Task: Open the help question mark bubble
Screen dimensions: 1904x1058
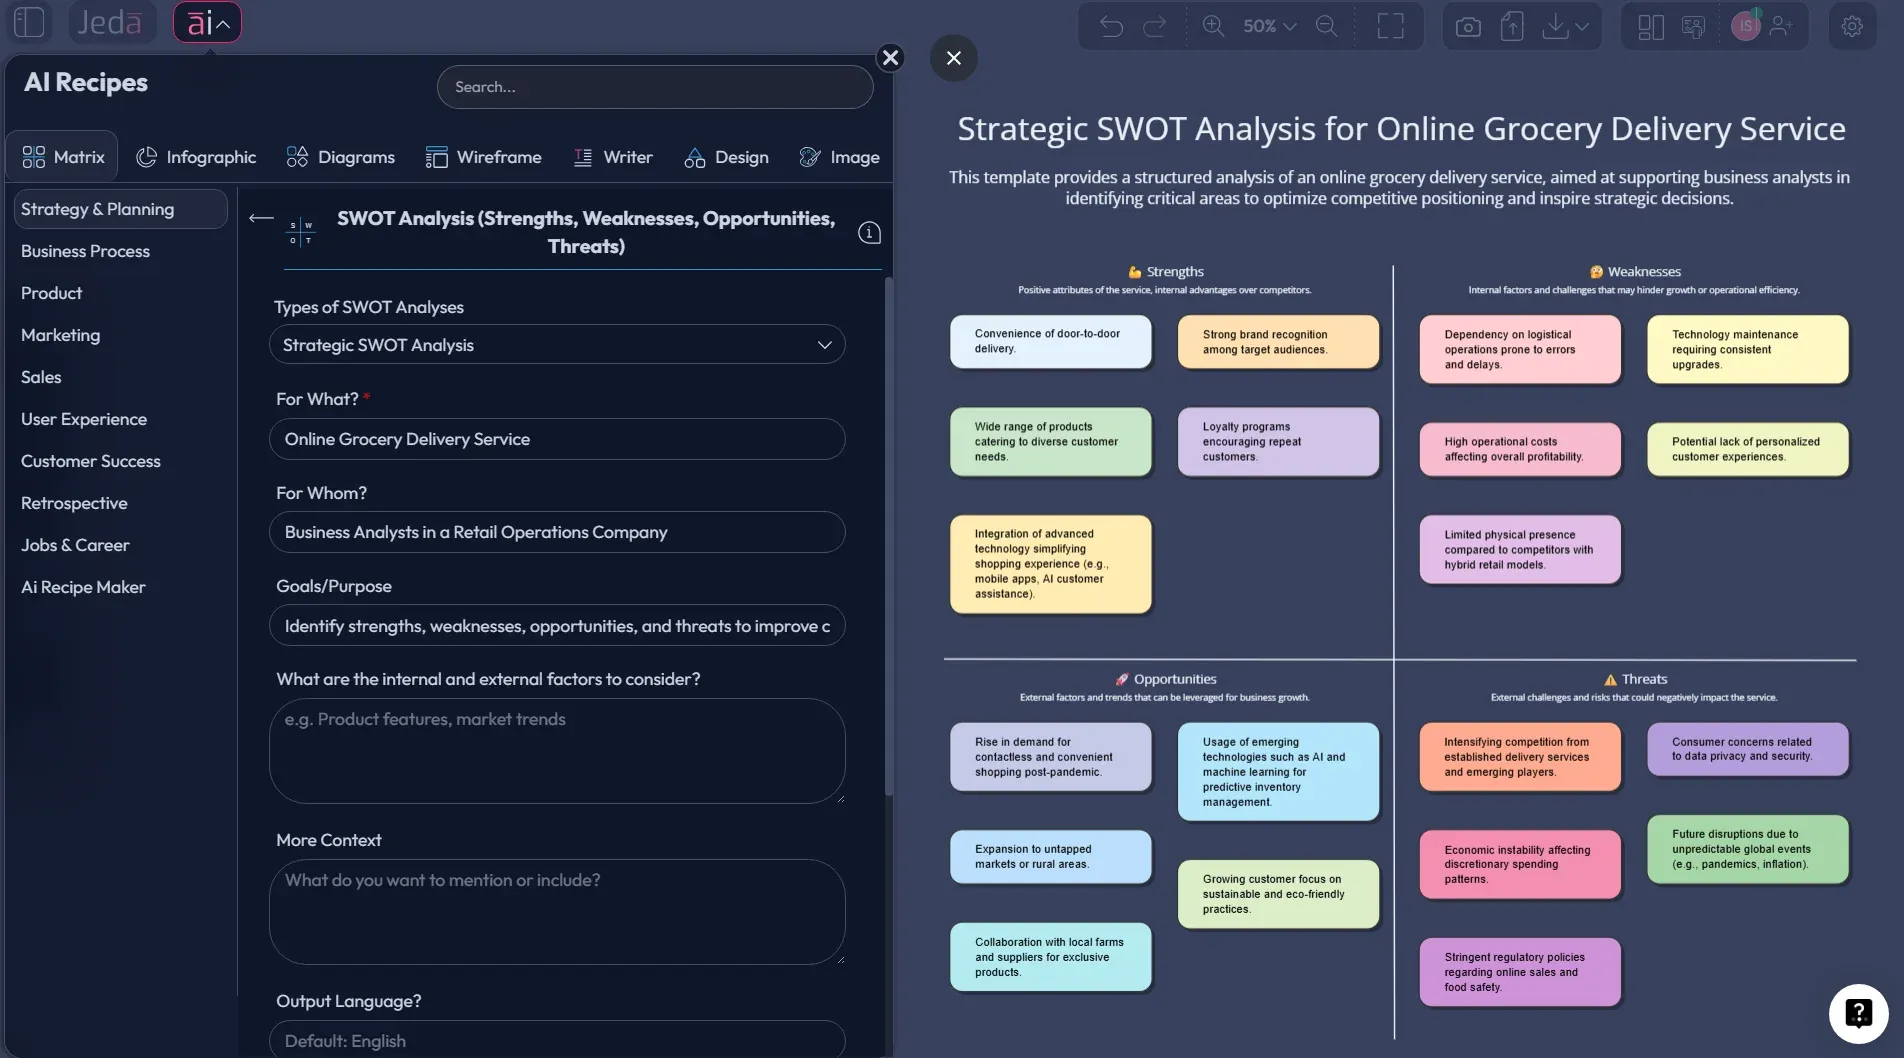Action: pos(1857,1013)
